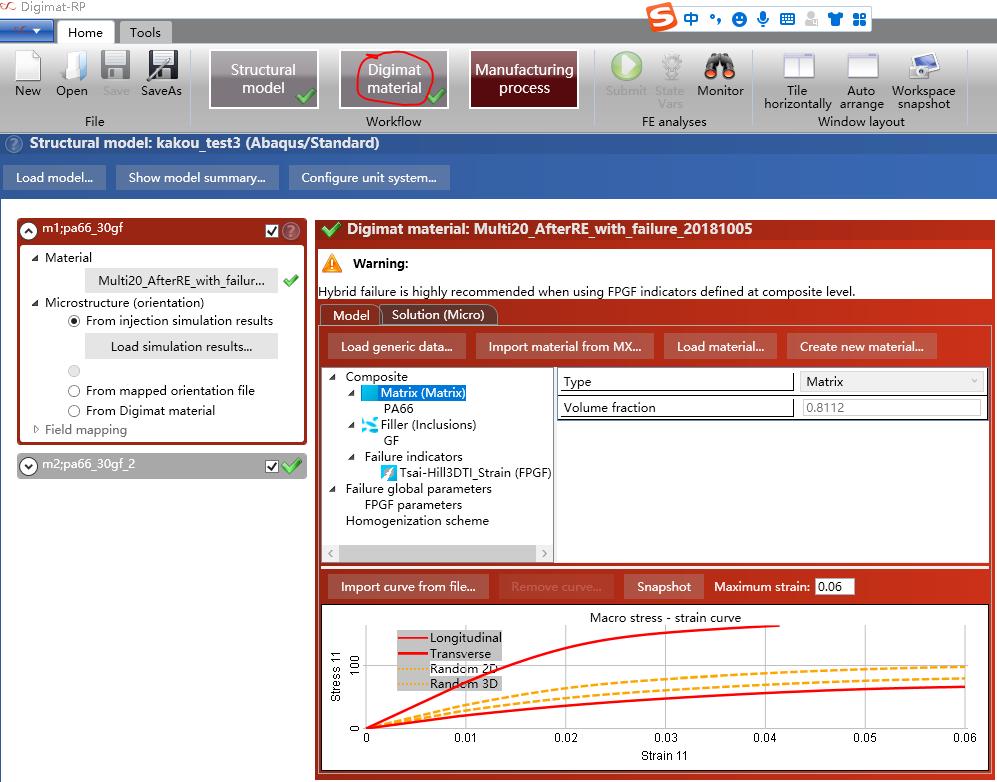Click Import curve from file... button

click(408, 587)
